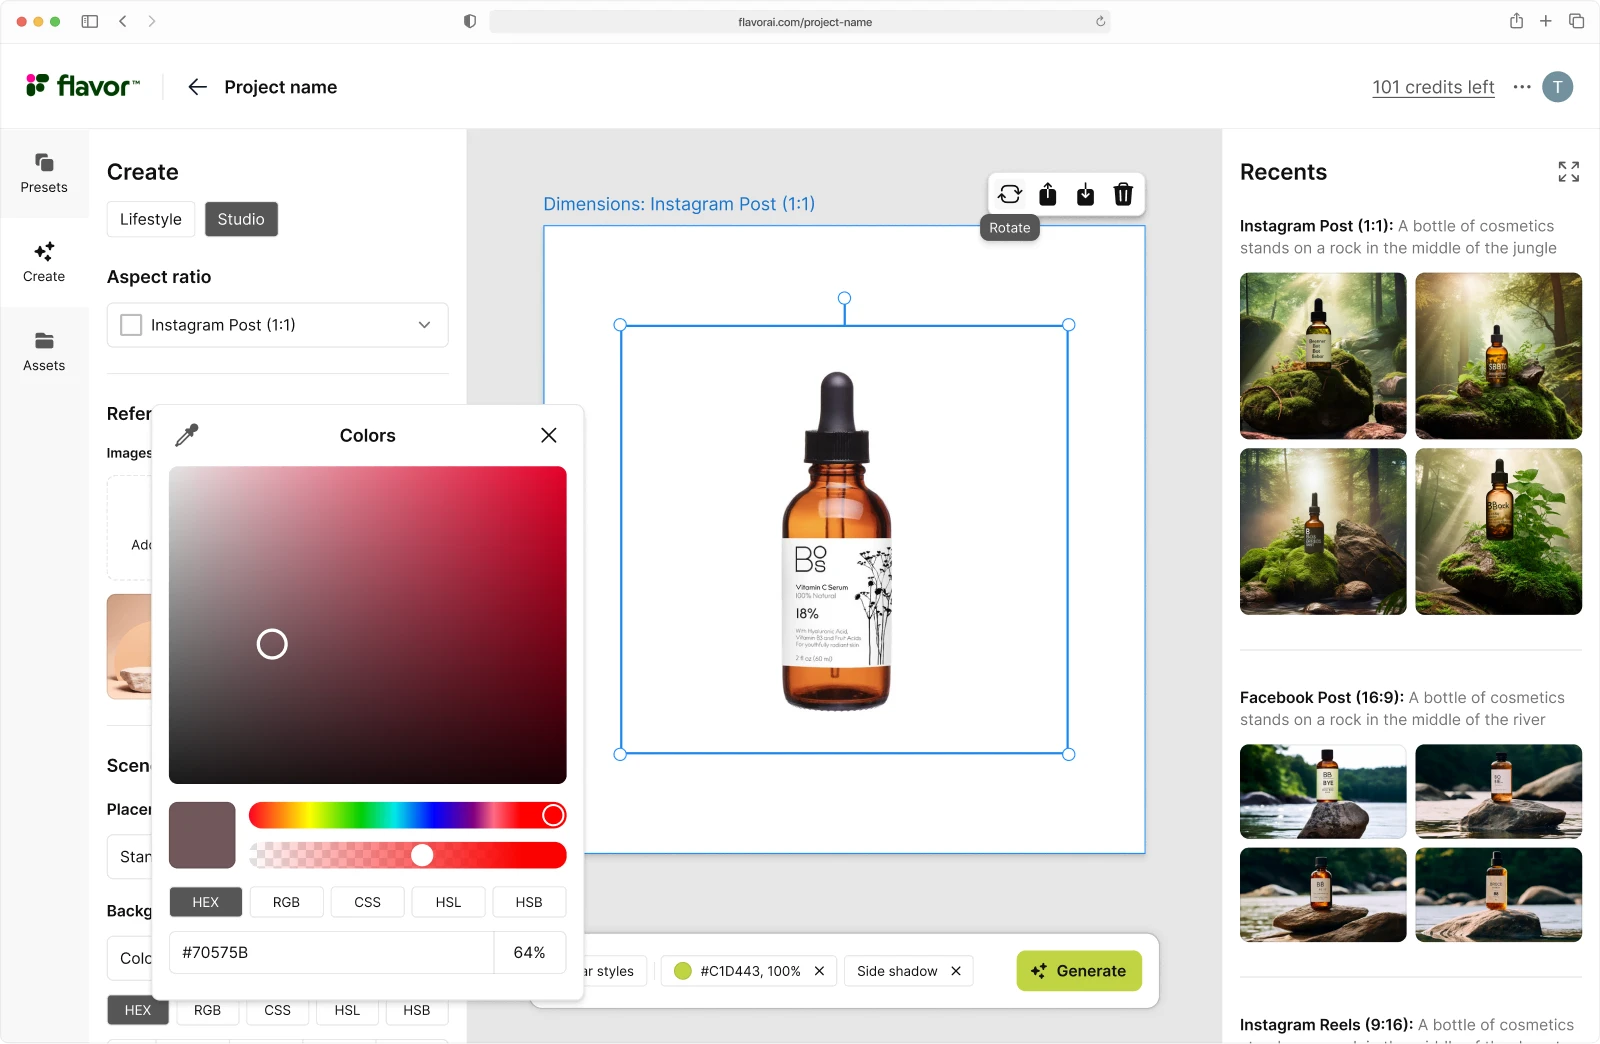Select HSL mode in the Colors popup
This screenshot has width=1600, height=1044.
[x=448, y=902]
